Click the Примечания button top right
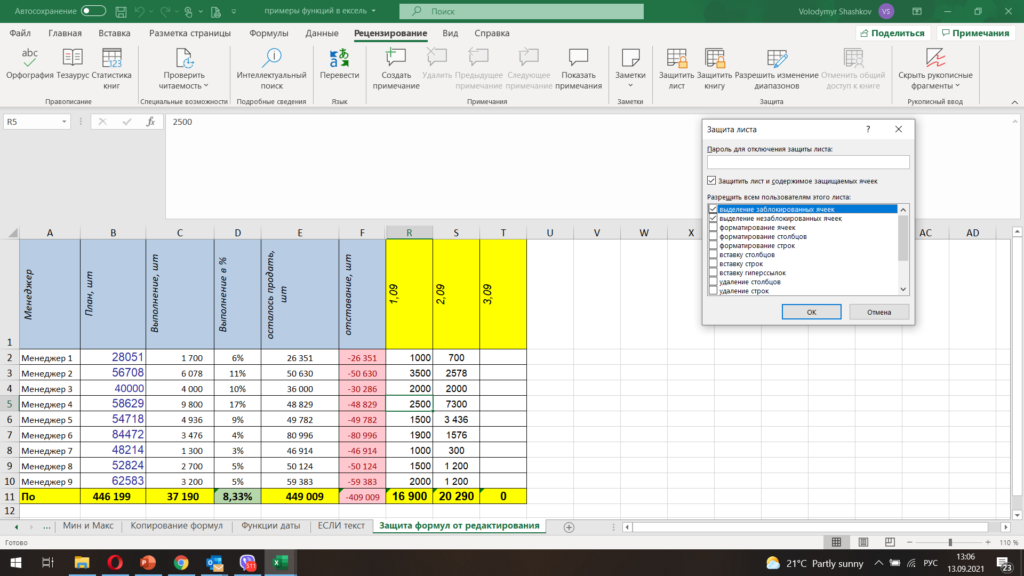 coord(976,33)
